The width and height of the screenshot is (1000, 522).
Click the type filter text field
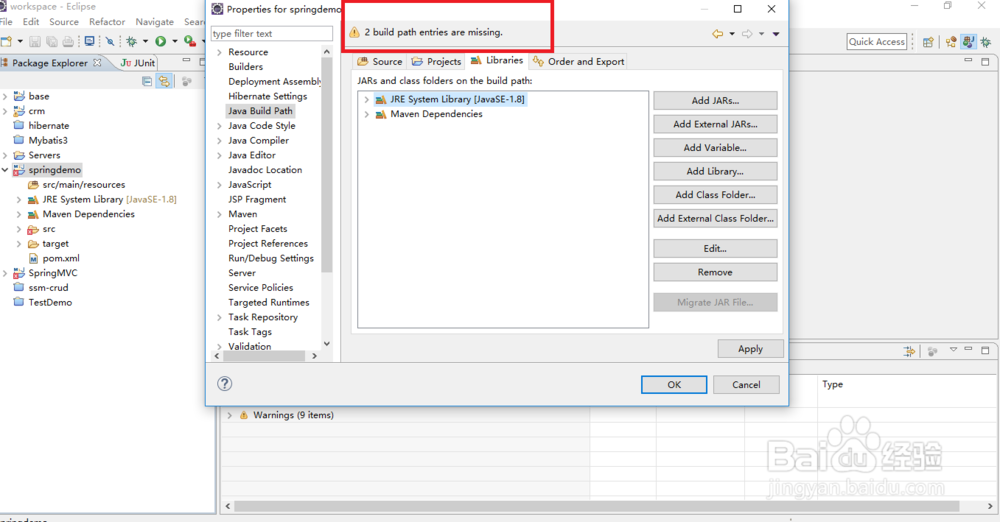point(272,33)
